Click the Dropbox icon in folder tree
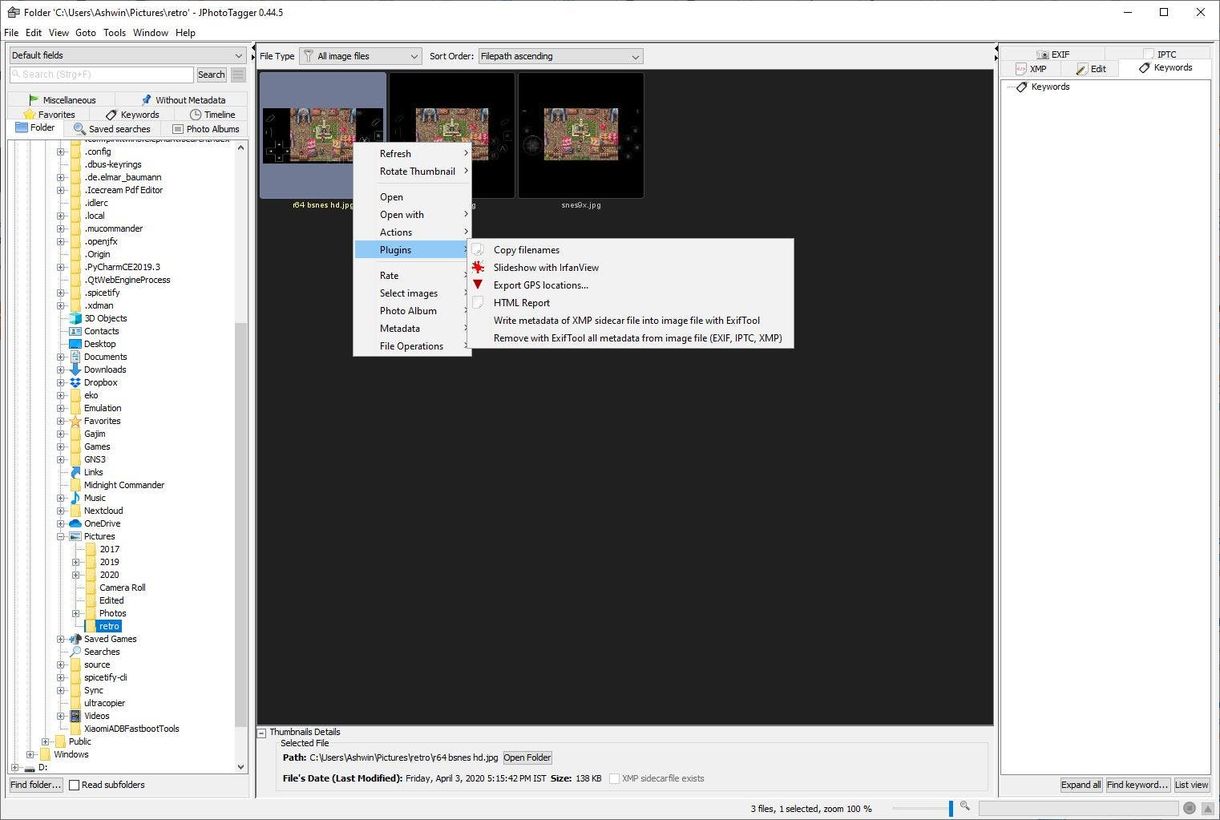 [x=75, y=383]
